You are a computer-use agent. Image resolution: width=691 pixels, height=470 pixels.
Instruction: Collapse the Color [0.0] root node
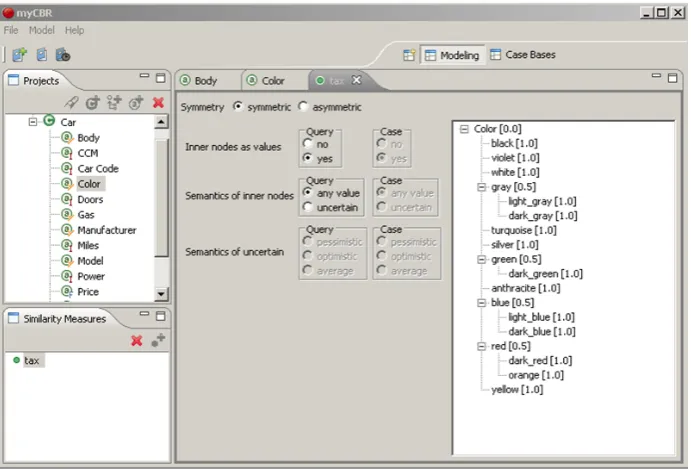tap(464, 129)
